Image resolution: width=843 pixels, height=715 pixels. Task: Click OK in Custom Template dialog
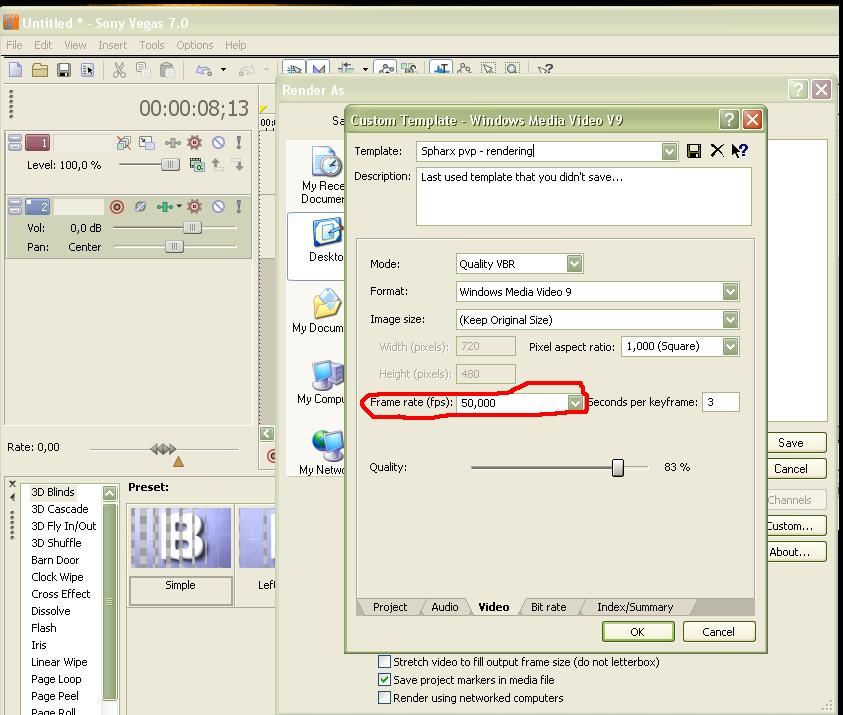638,632
